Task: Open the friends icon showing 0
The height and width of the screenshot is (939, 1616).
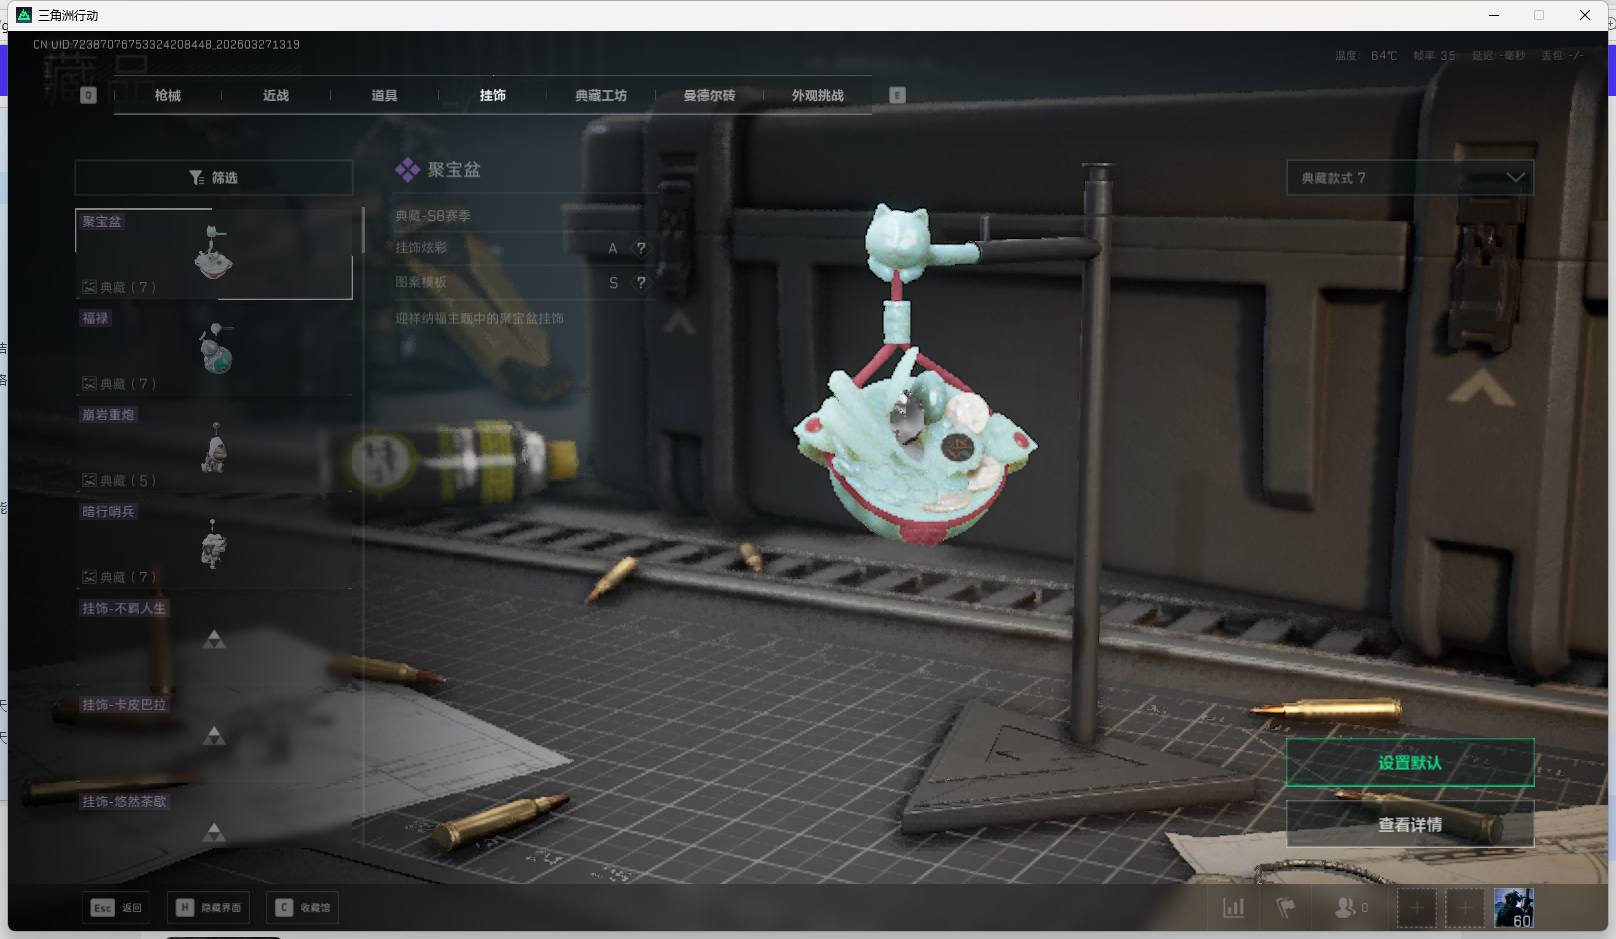Action: pos(1351,908)
